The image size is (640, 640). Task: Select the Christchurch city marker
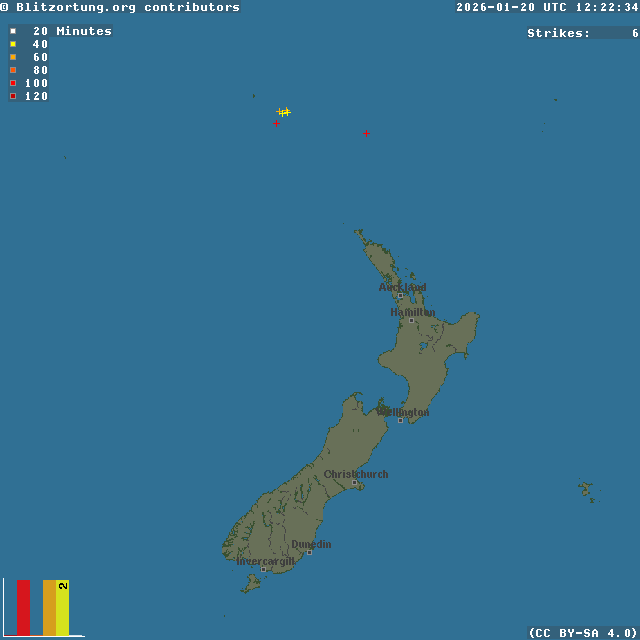(x=353, y=482)
